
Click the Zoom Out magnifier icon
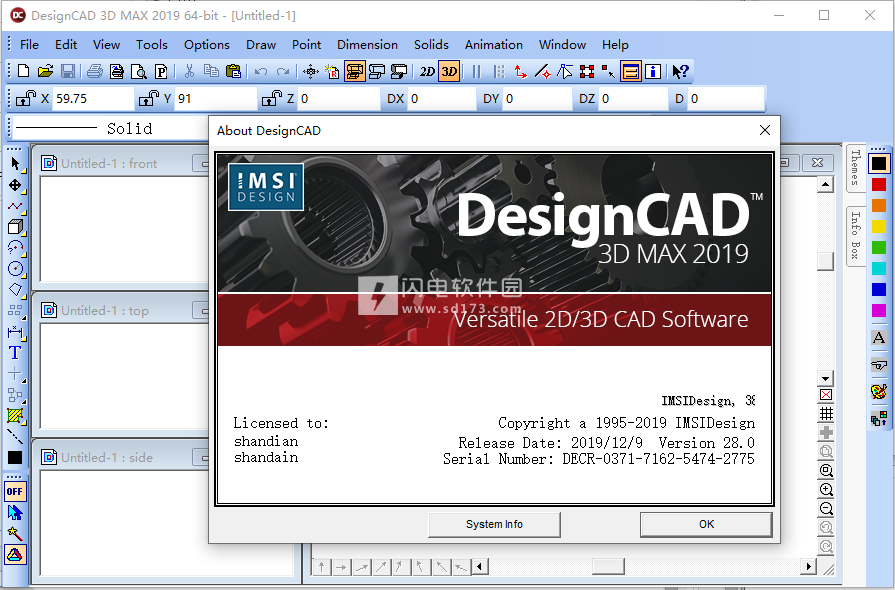[826, 508]
